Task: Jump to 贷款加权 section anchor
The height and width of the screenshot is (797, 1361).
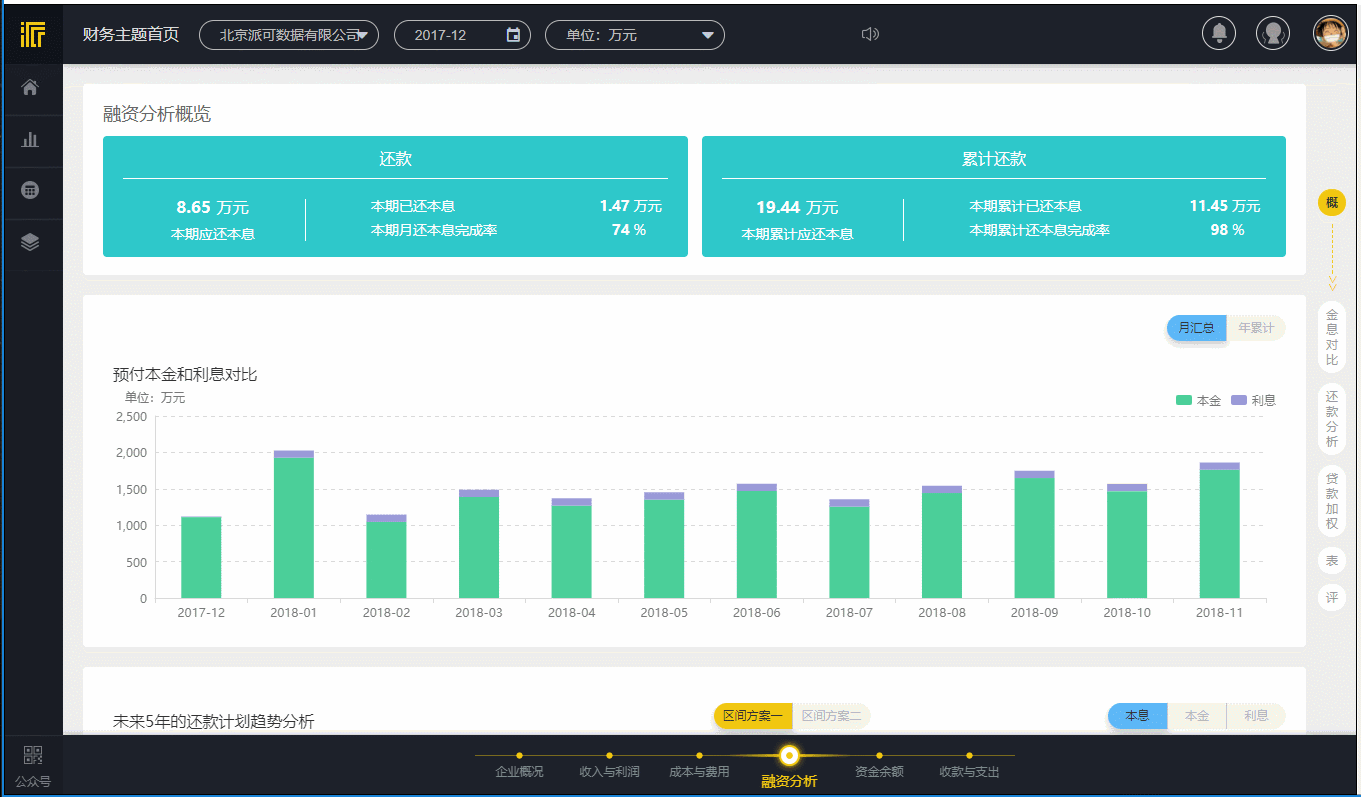Action: [x=1331, y=501]
